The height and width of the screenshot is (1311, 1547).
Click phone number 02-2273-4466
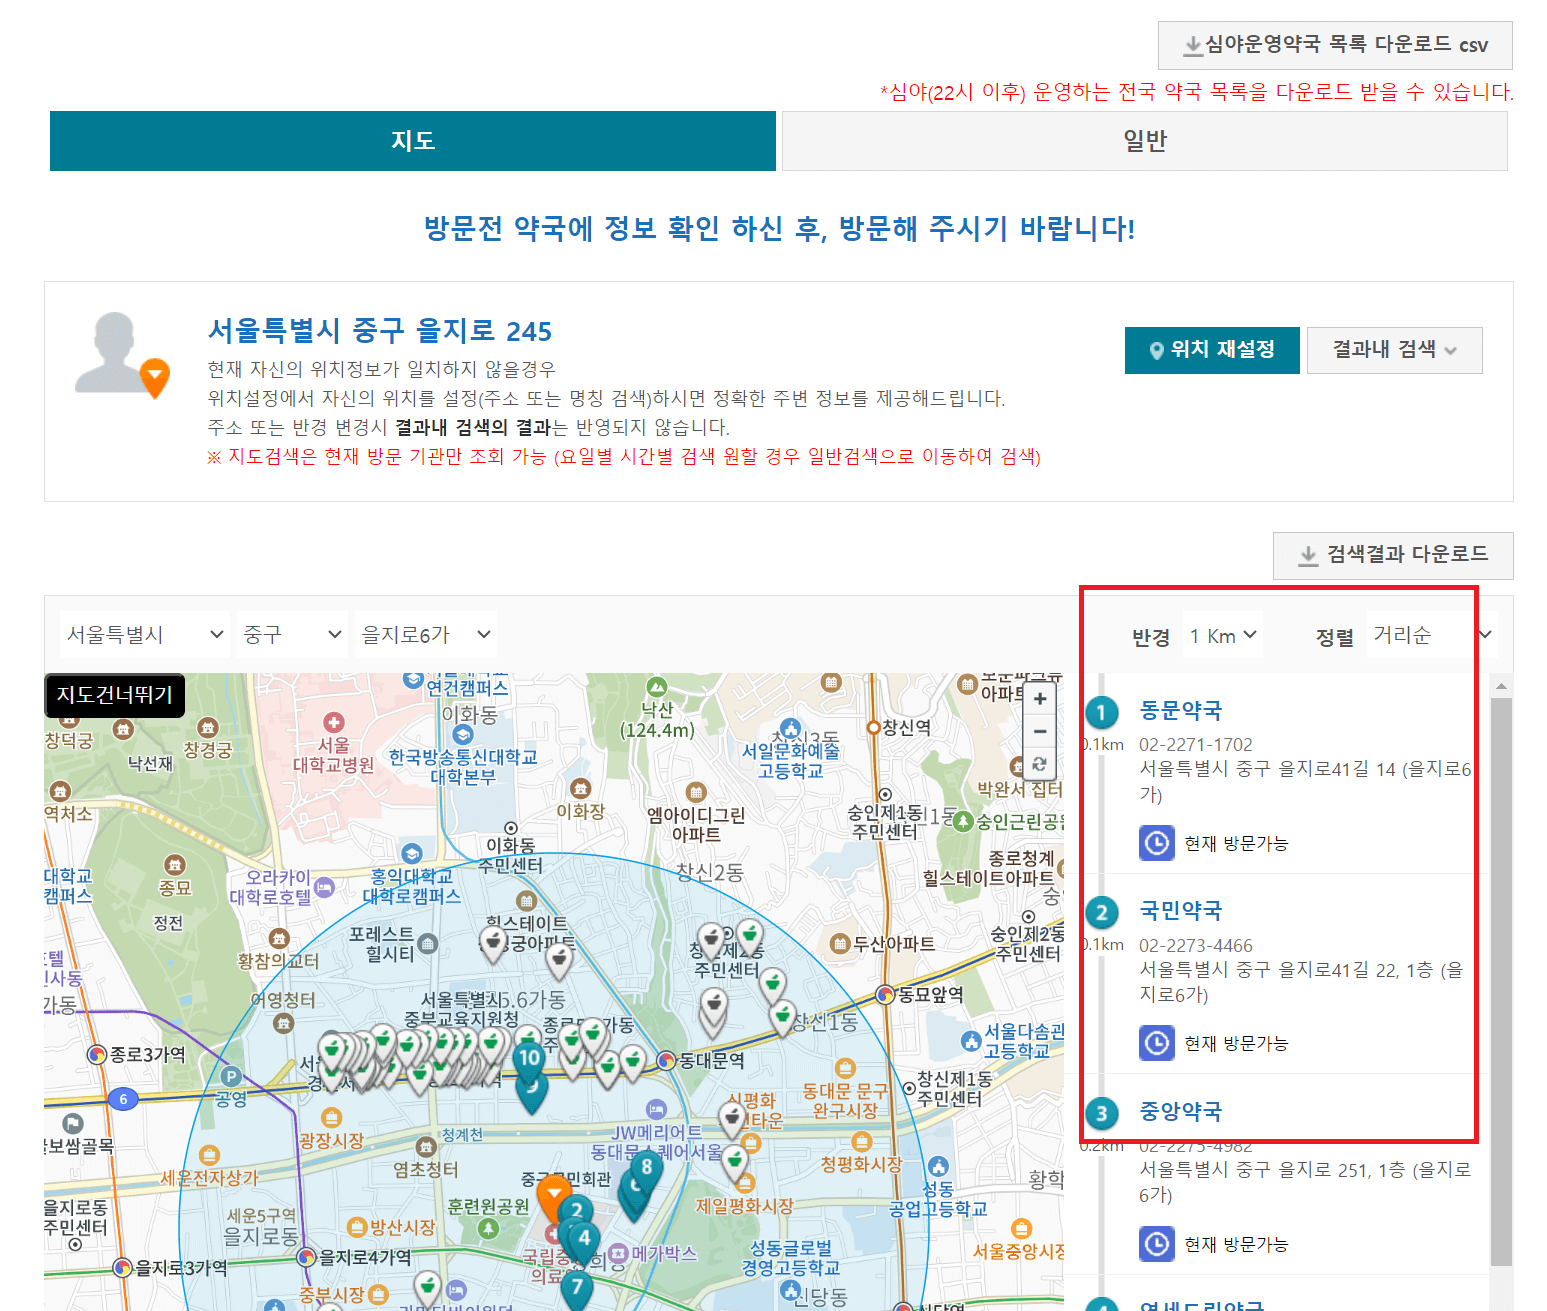1196,946
